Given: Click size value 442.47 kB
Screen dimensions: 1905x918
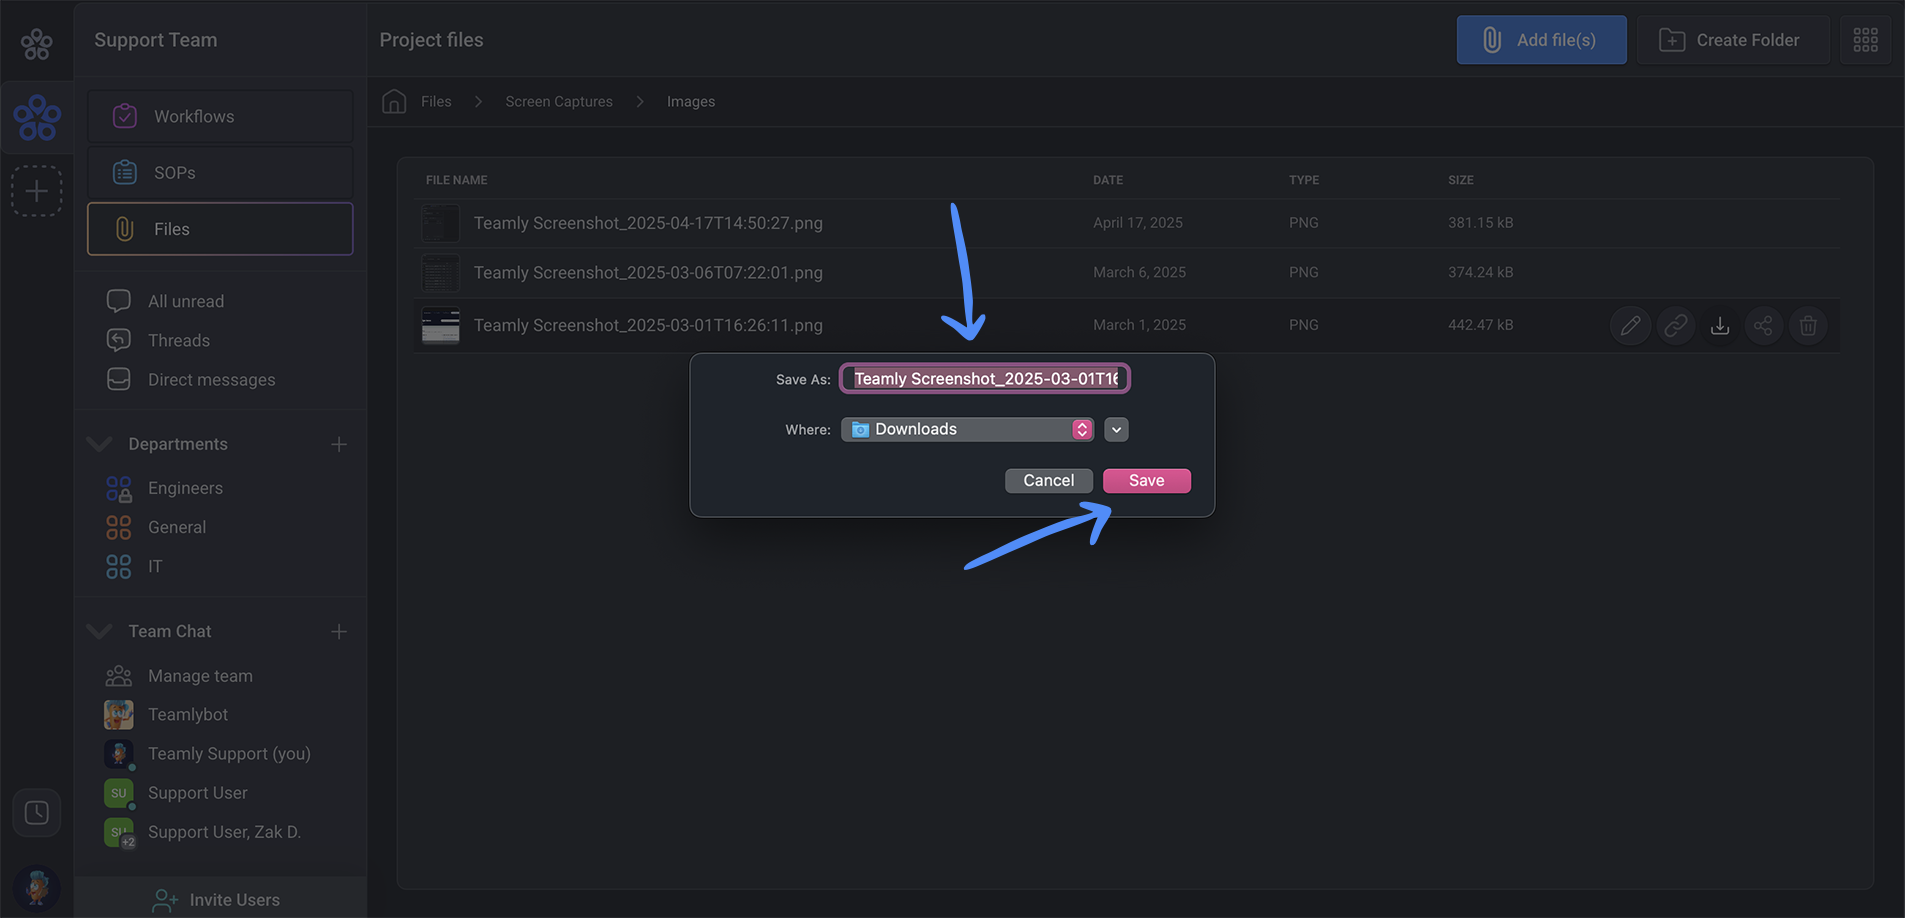Looking at the screenshot, I should coord(1480,325).
